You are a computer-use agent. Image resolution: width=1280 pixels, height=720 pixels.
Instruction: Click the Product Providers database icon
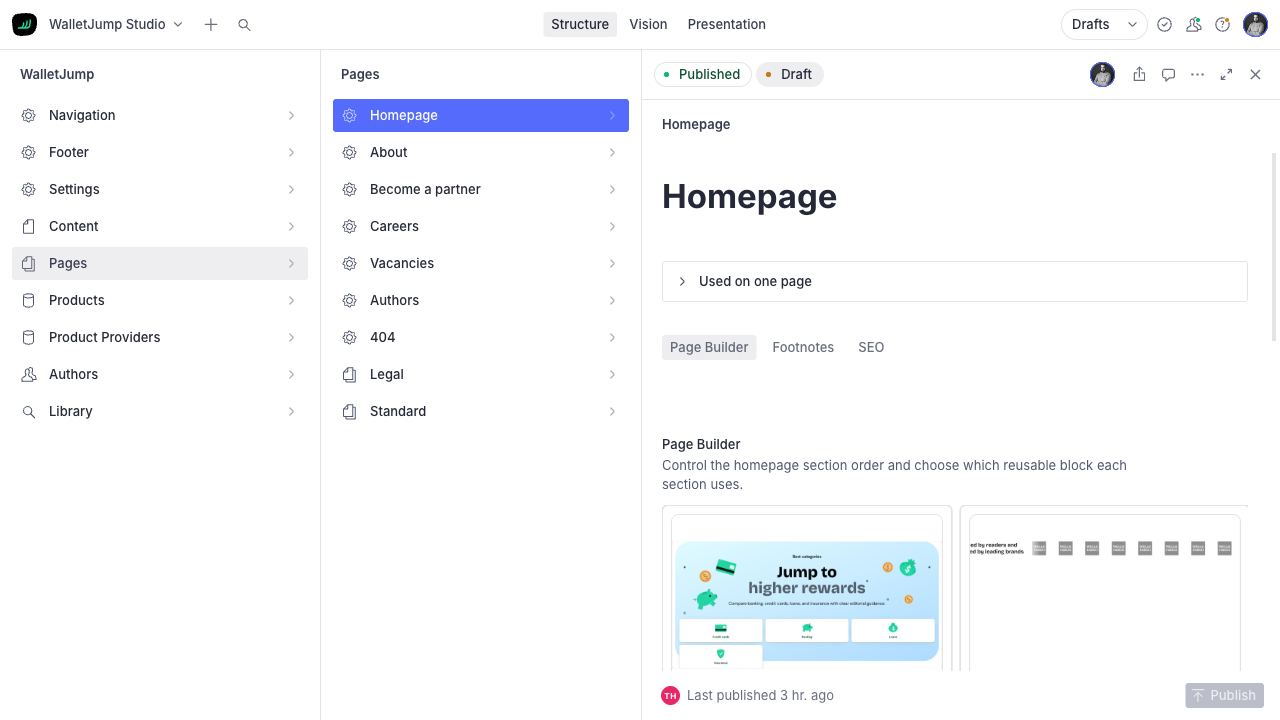[28, 337]
